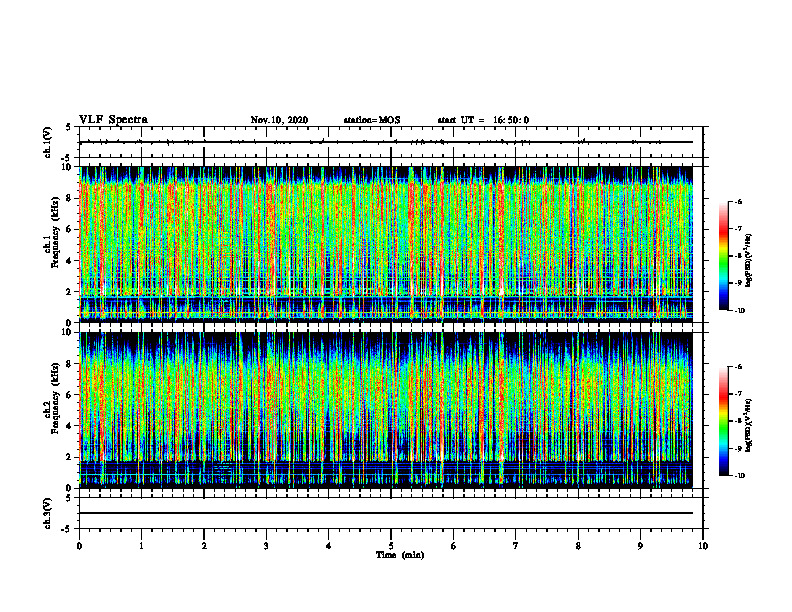
Task: Click the ch.1 color bar log(PSD) label
Action: point(749,261)
